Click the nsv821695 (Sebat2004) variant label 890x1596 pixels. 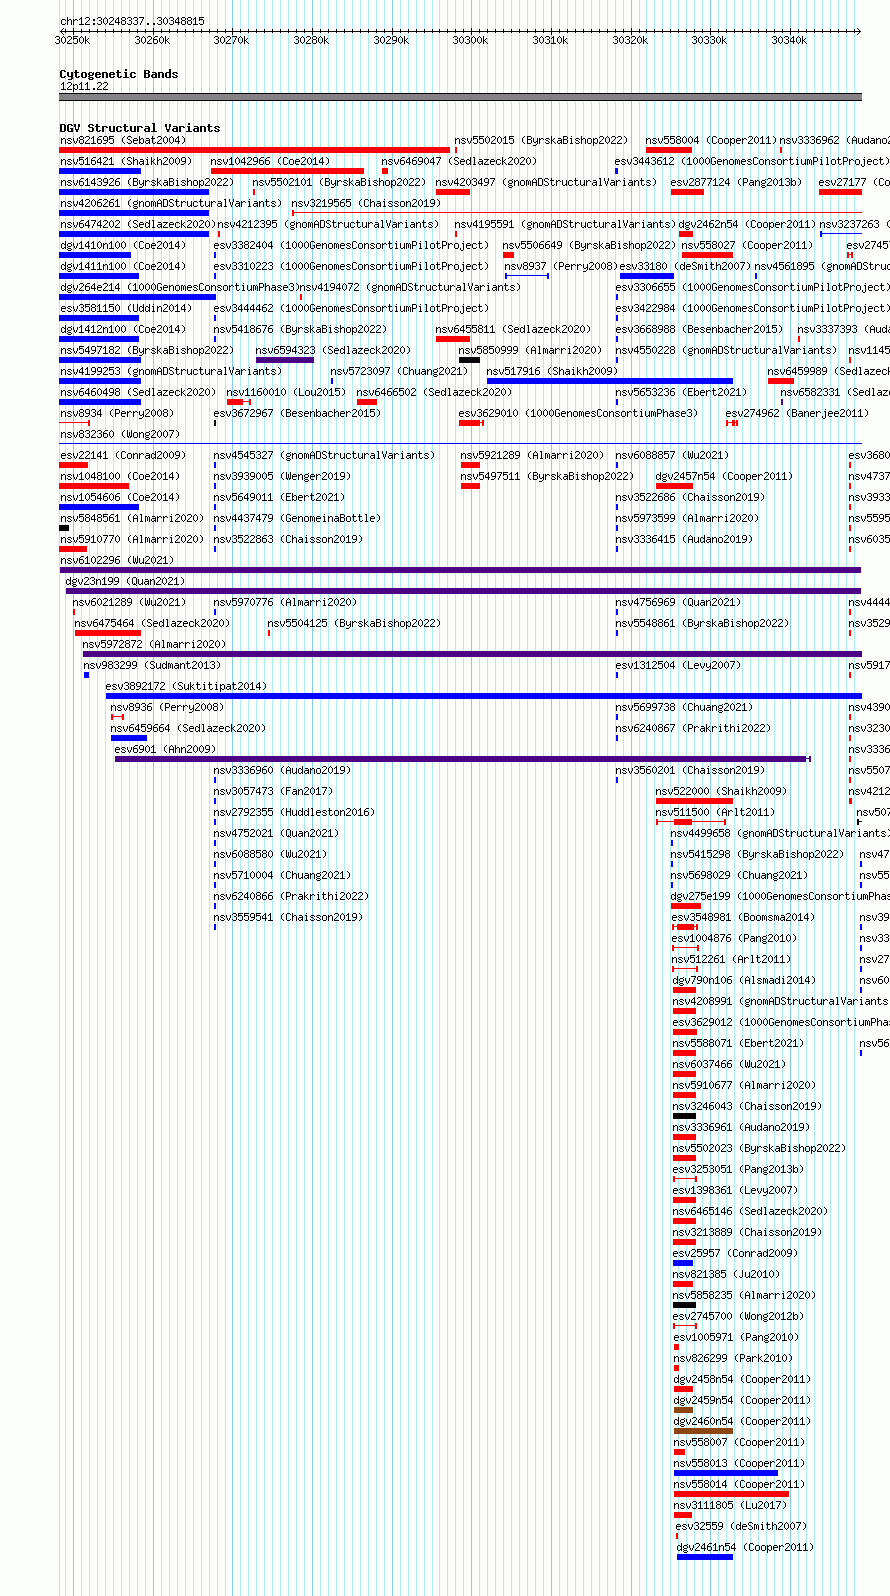pos(123,140)
